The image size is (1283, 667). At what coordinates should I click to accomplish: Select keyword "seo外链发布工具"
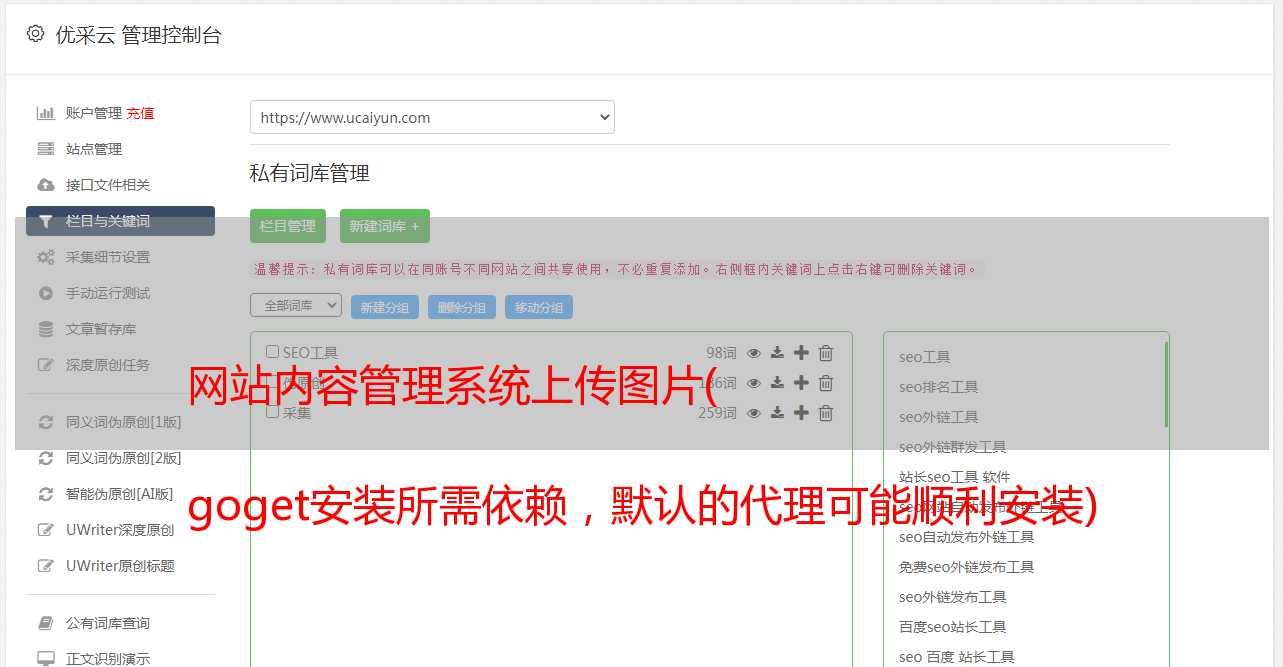(x=953, y=597)
